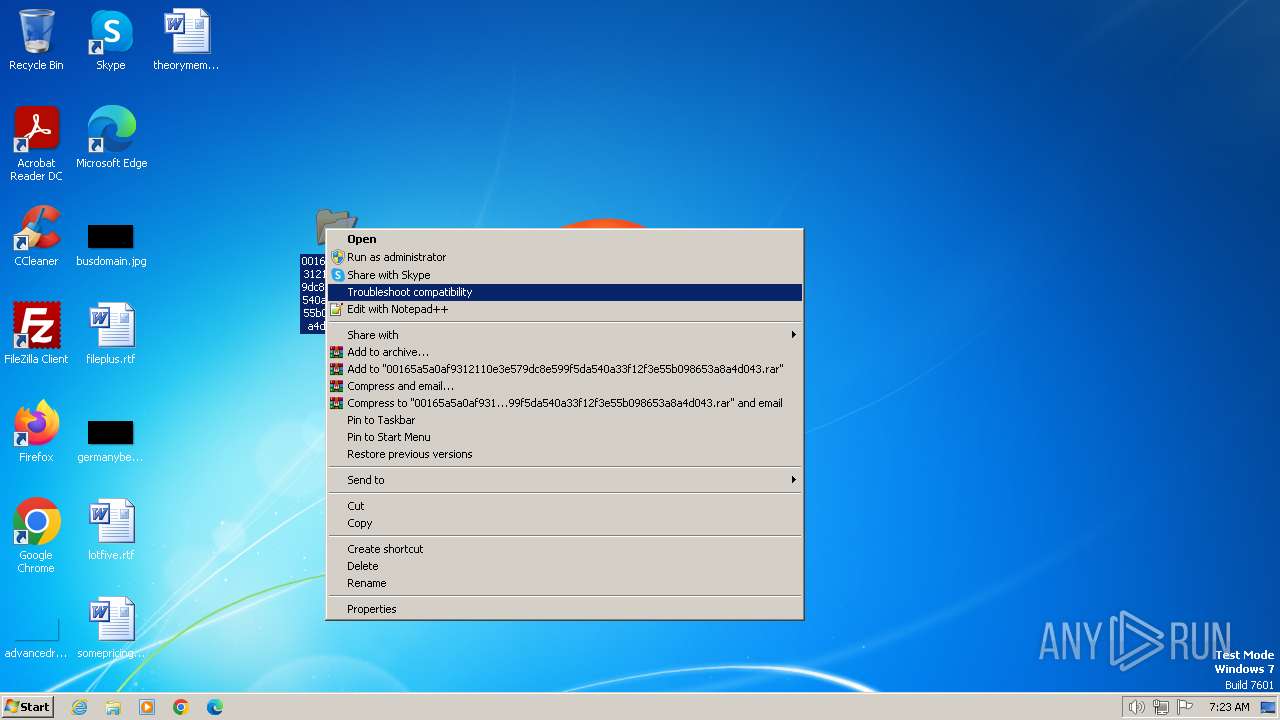Choose Copy from the context menu

click(565, 523)
